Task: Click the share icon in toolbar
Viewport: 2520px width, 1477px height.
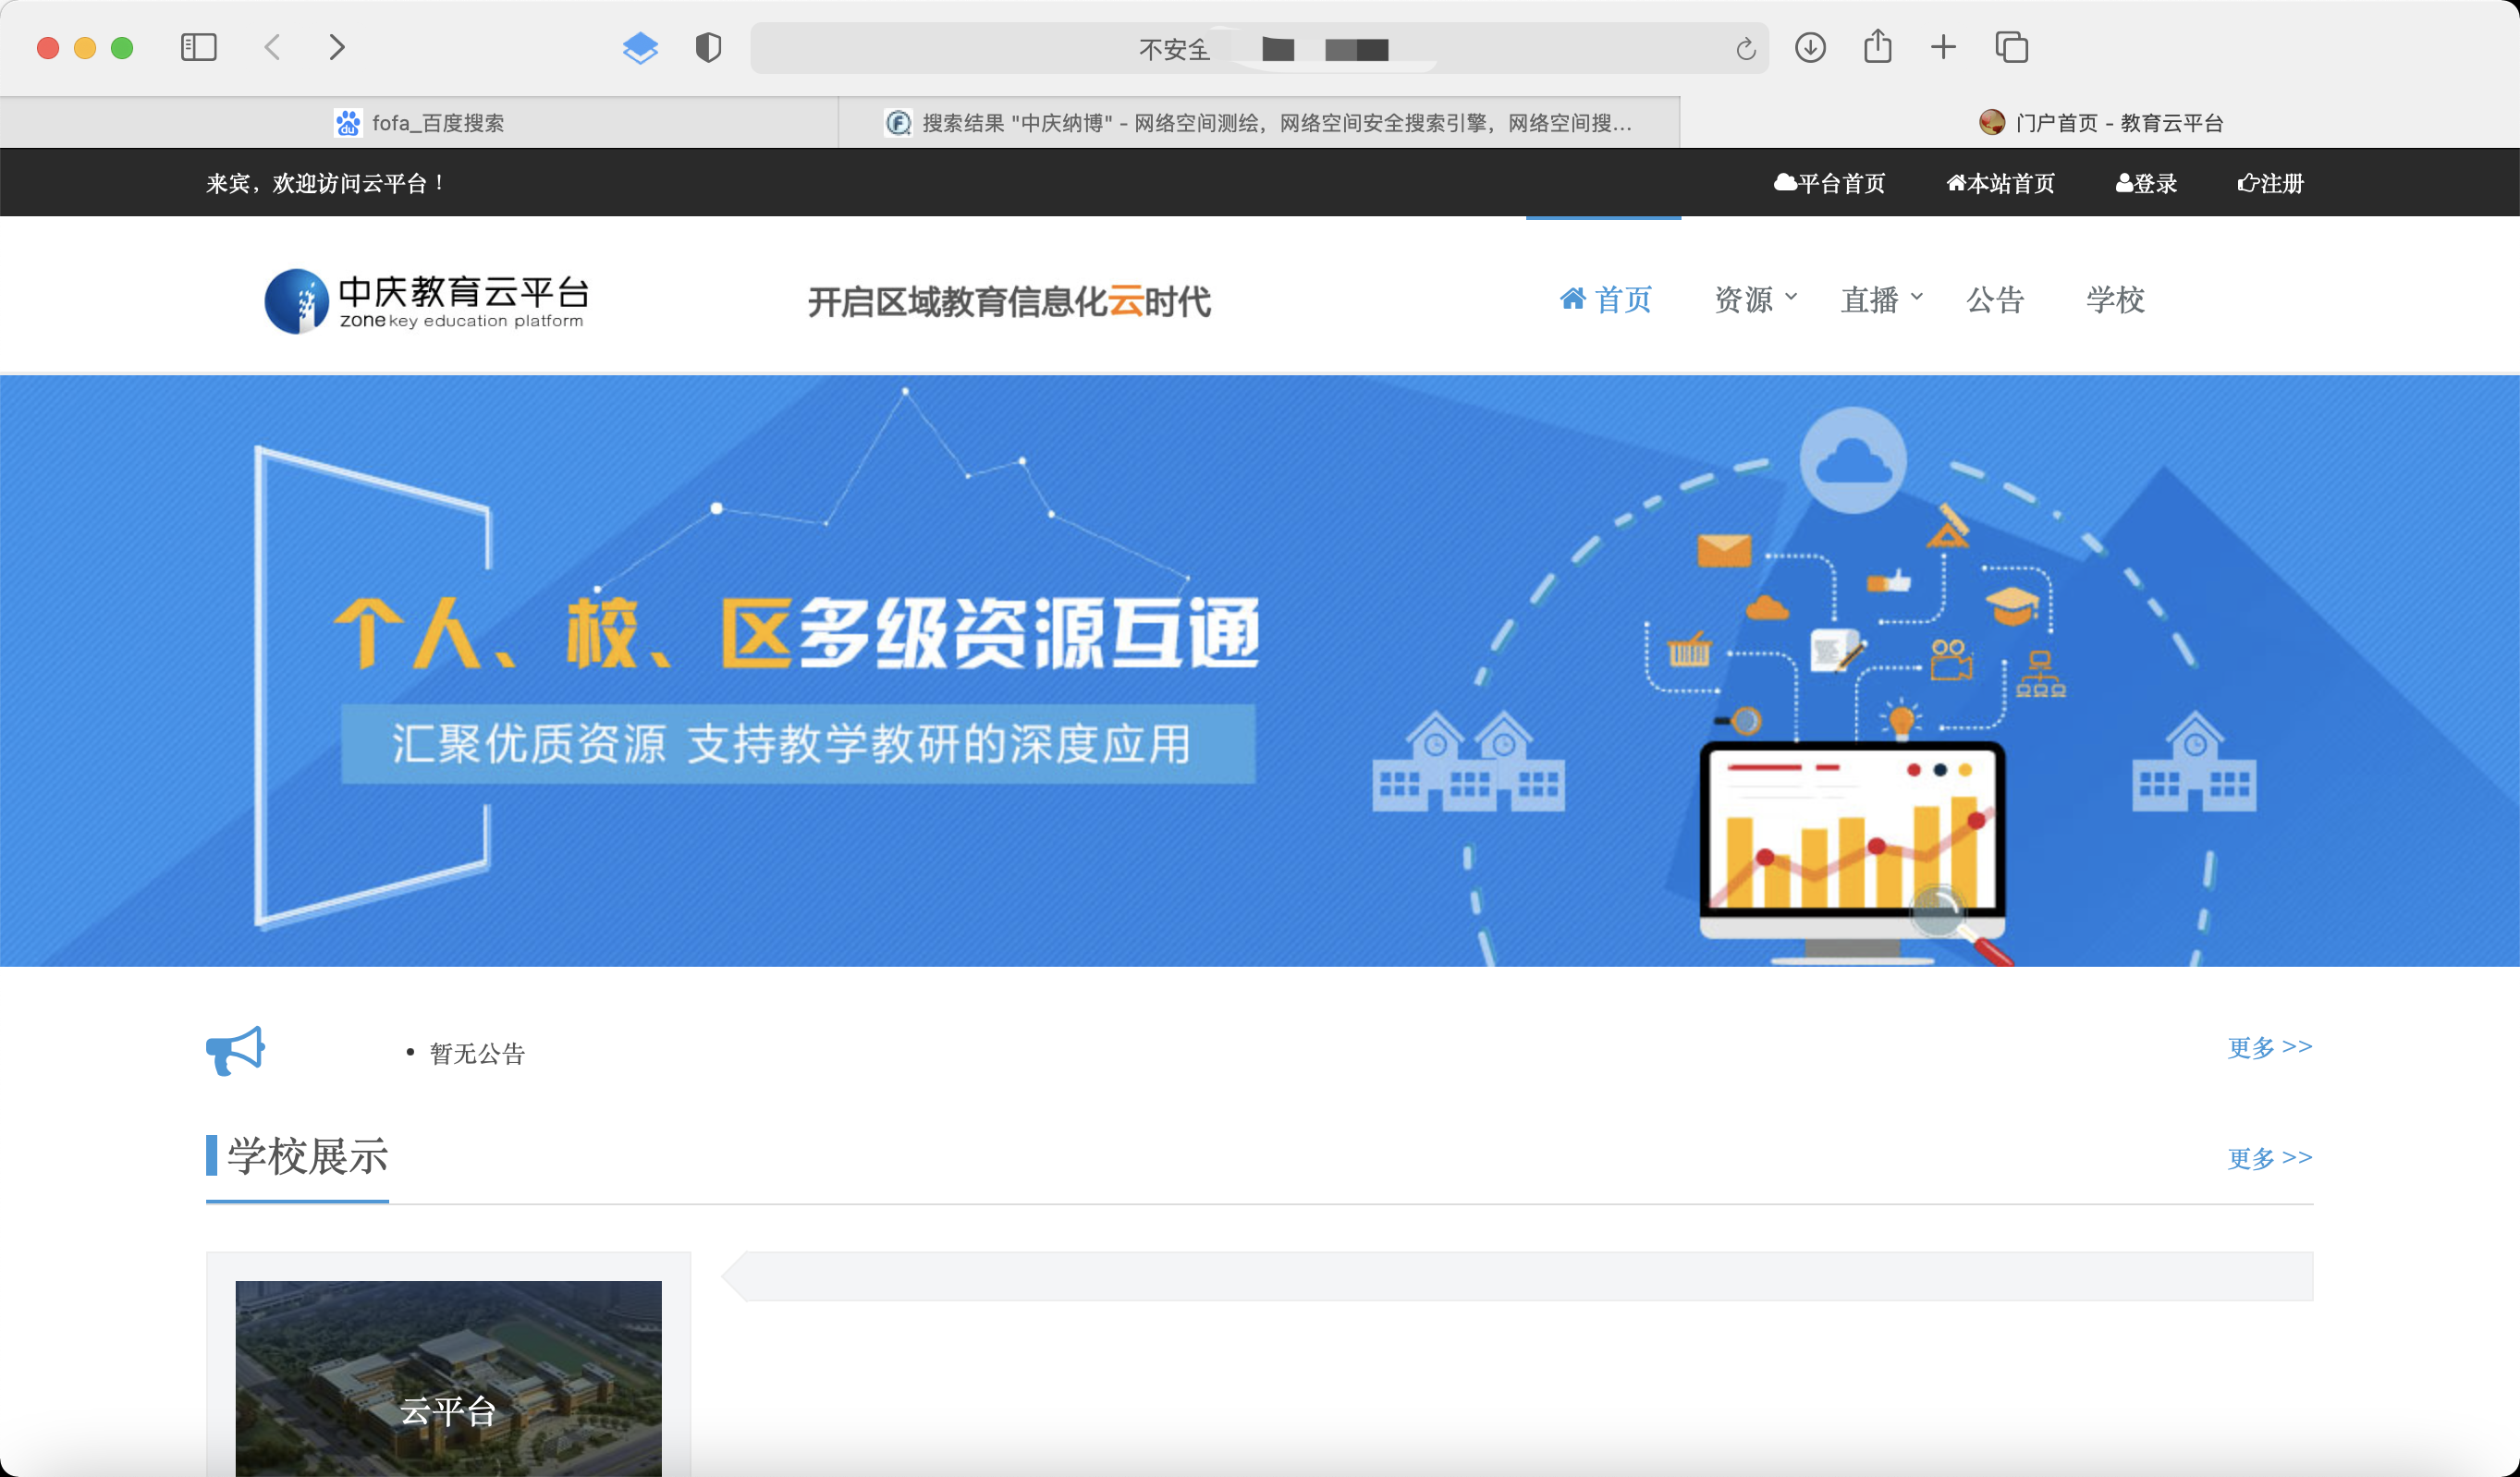Action: point(1877,47)
